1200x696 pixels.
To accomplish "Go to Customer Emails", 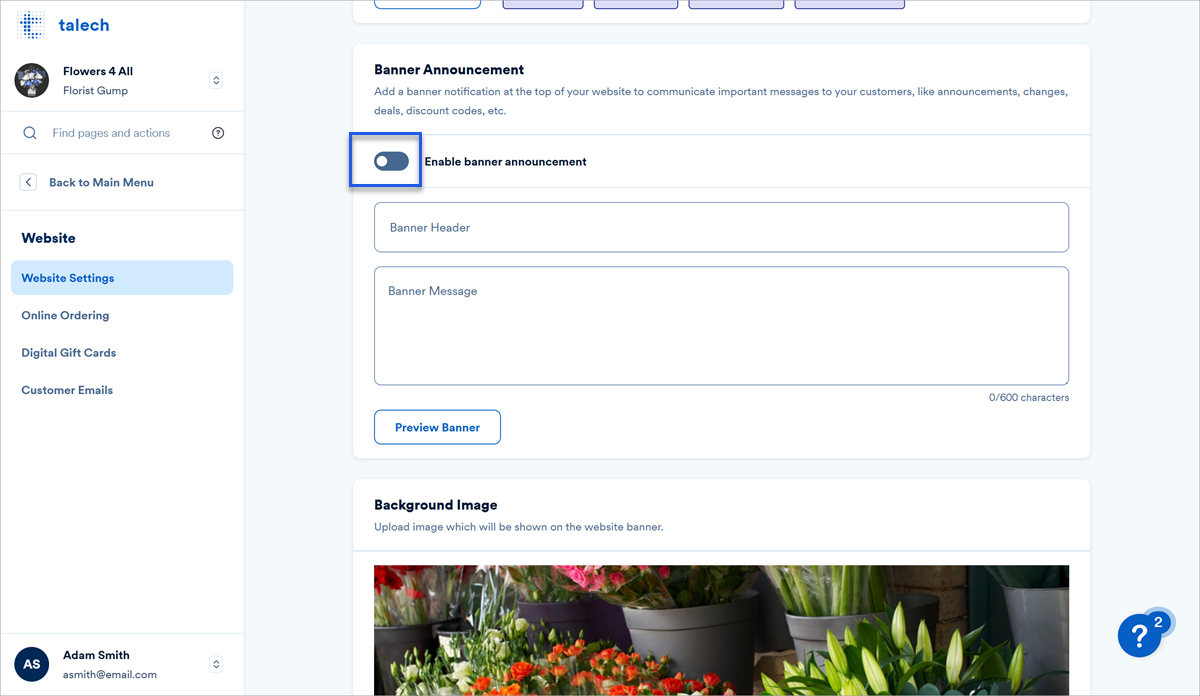I will coord(67,389).
